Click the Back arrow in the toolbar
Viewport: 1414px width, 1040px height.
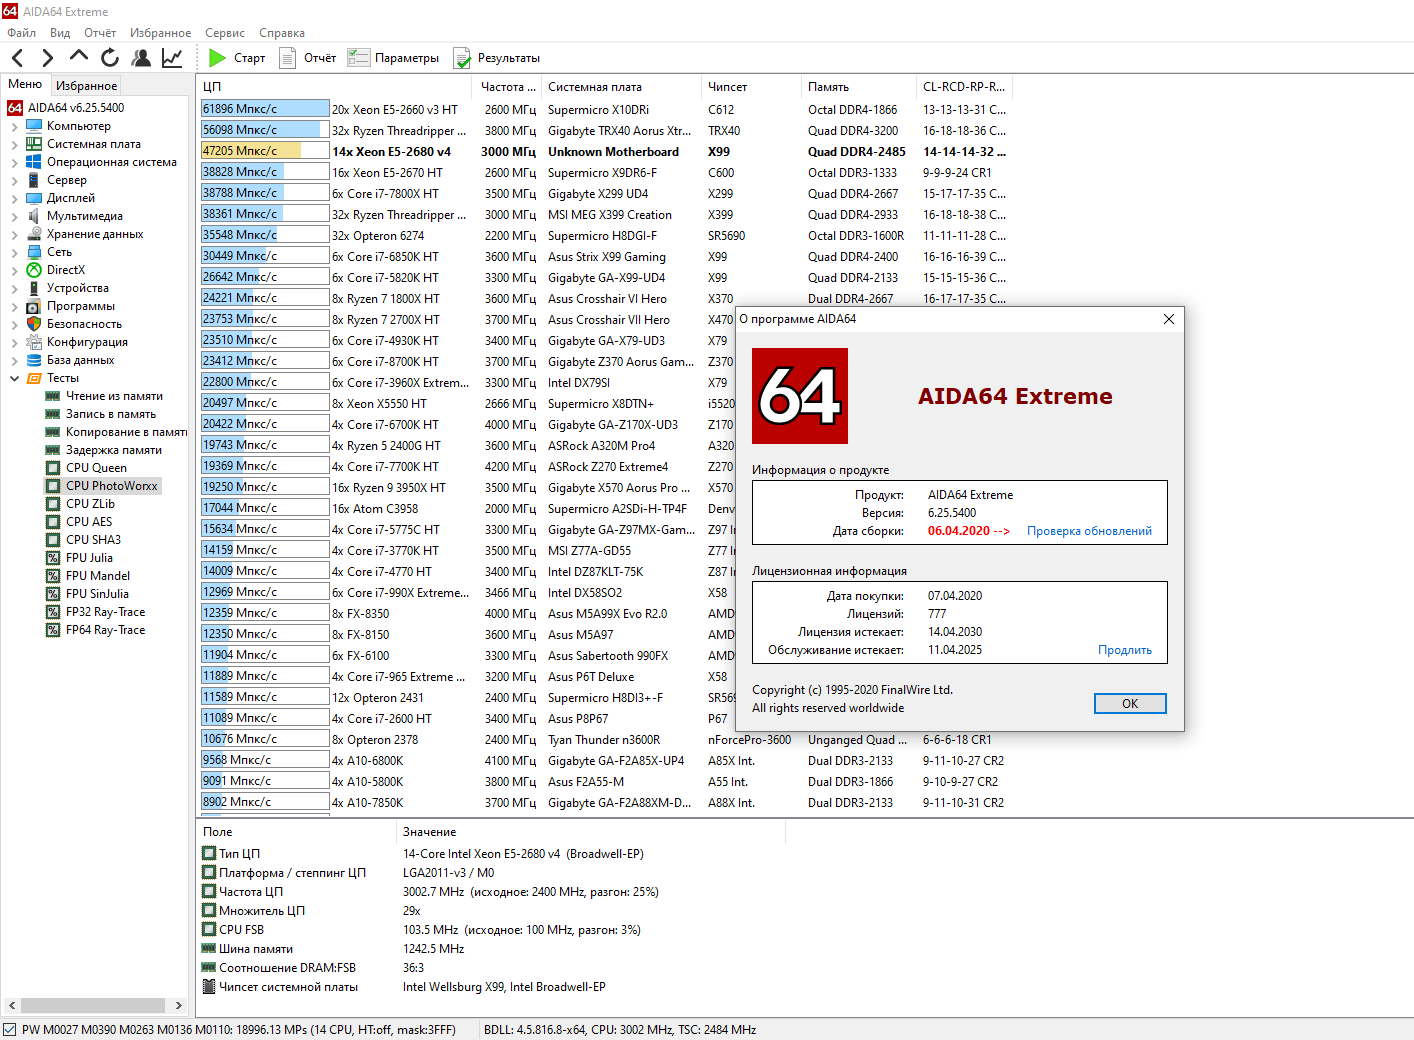click(x=17, y=58)
